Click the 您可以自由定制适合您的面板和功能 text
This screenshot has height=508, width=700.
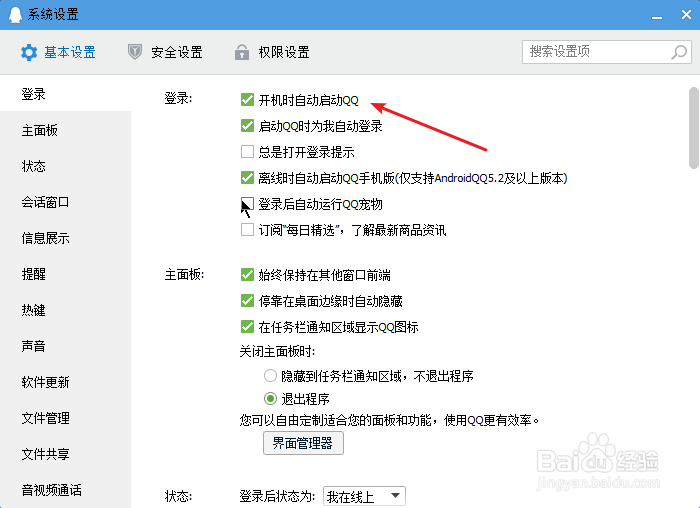click(335, 420)
